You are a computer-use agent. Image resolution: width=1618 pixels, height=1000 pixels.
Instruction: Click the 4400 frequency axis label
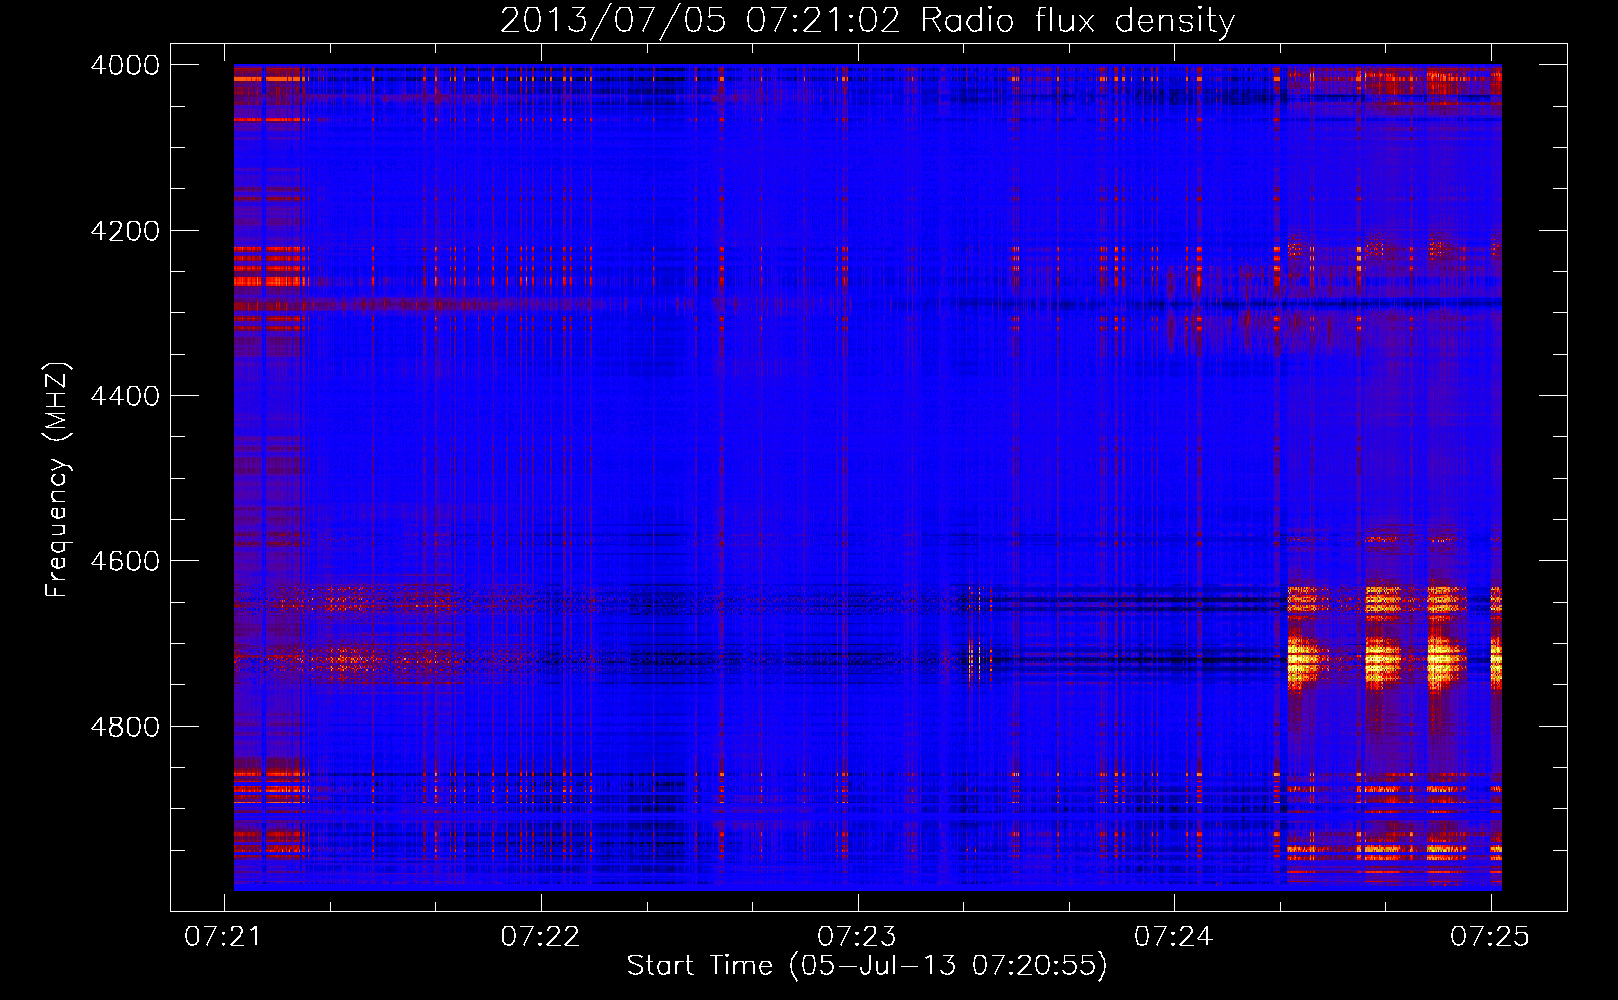pyautogui.click(x=125, y=396)
